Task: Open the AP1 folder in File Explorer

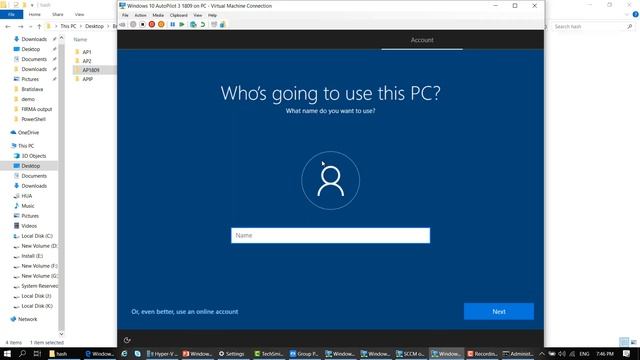Action: (x=87, y=52)
